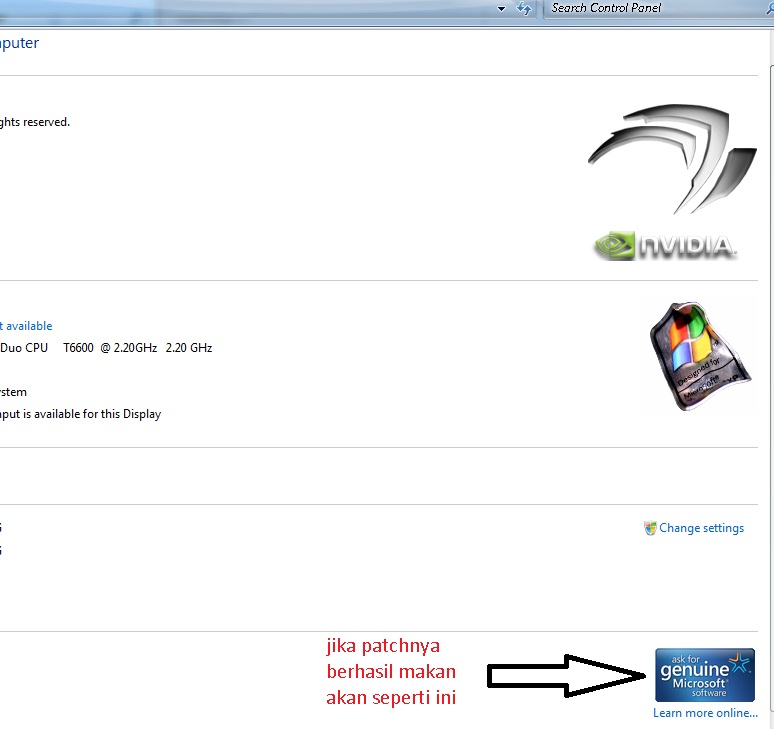Click the NVIDIA OEM logo image

pos(670,182)
